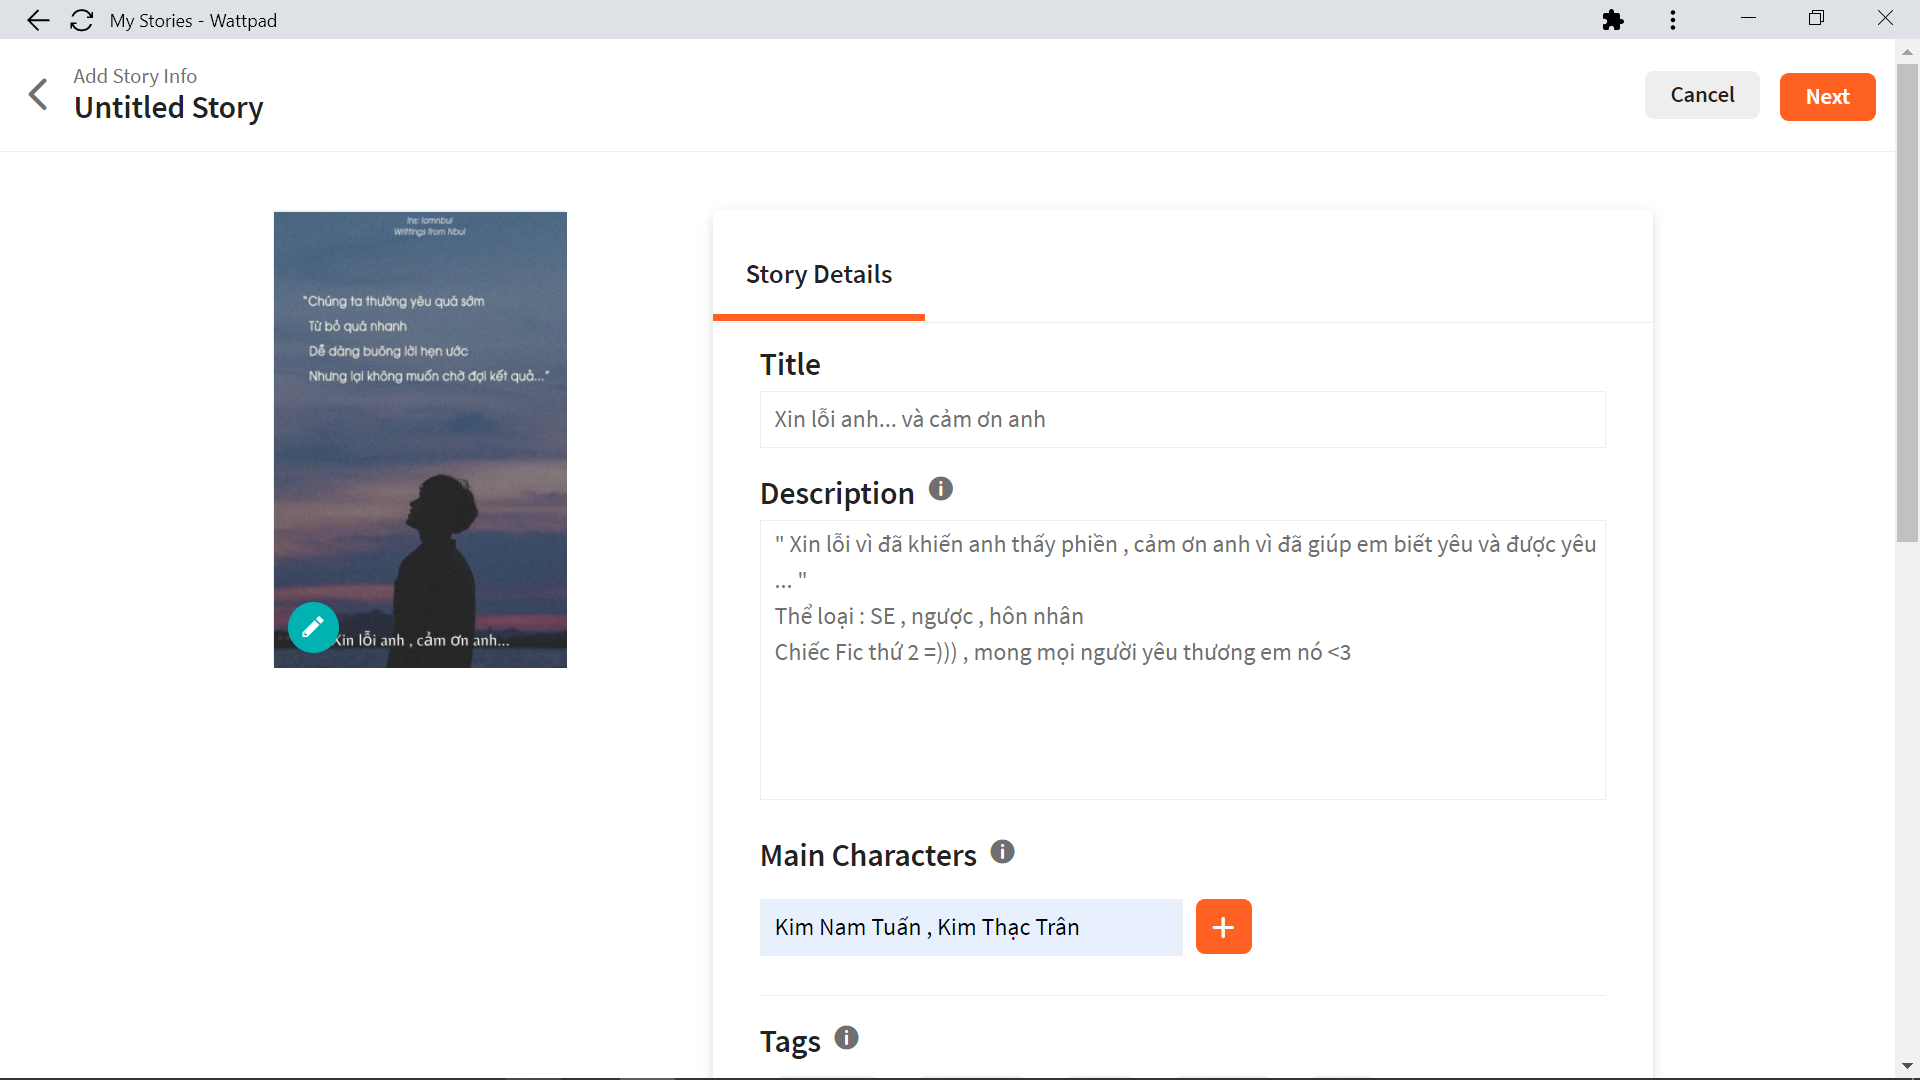Restore down the Wattpad window

[1816, 19]
